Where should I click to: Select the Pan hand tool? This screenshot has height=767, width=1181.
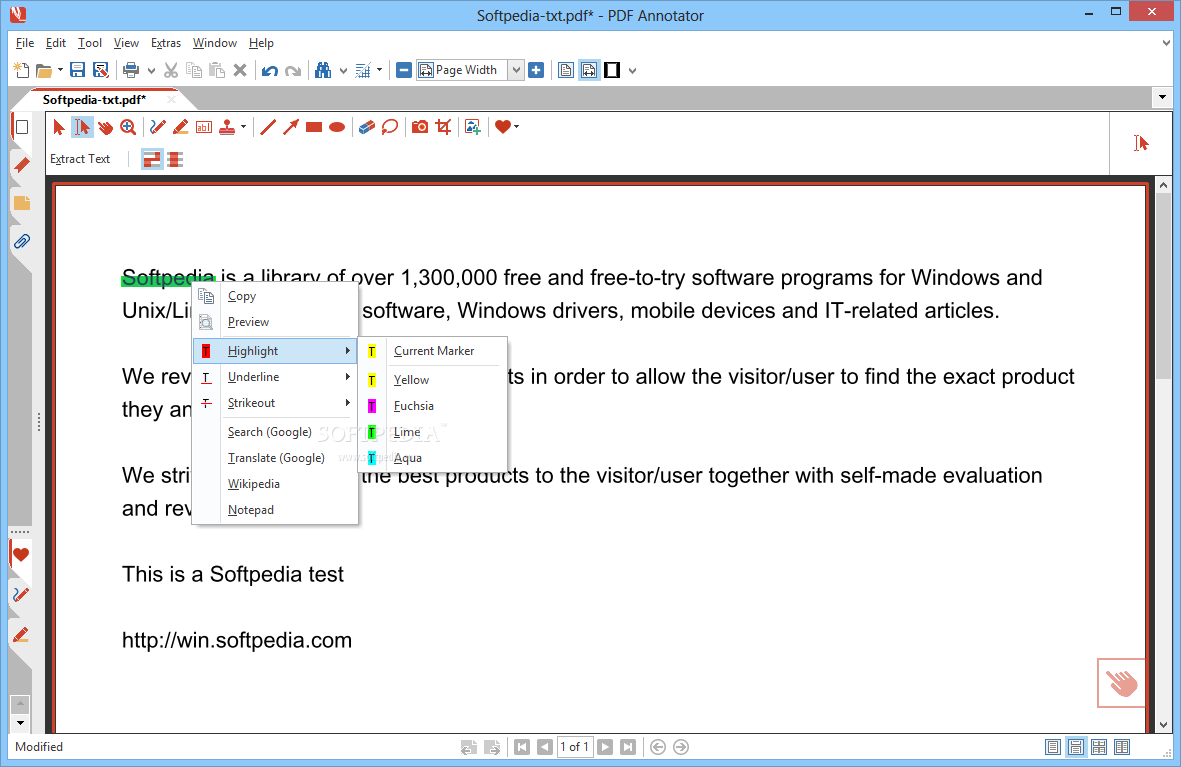105,127
